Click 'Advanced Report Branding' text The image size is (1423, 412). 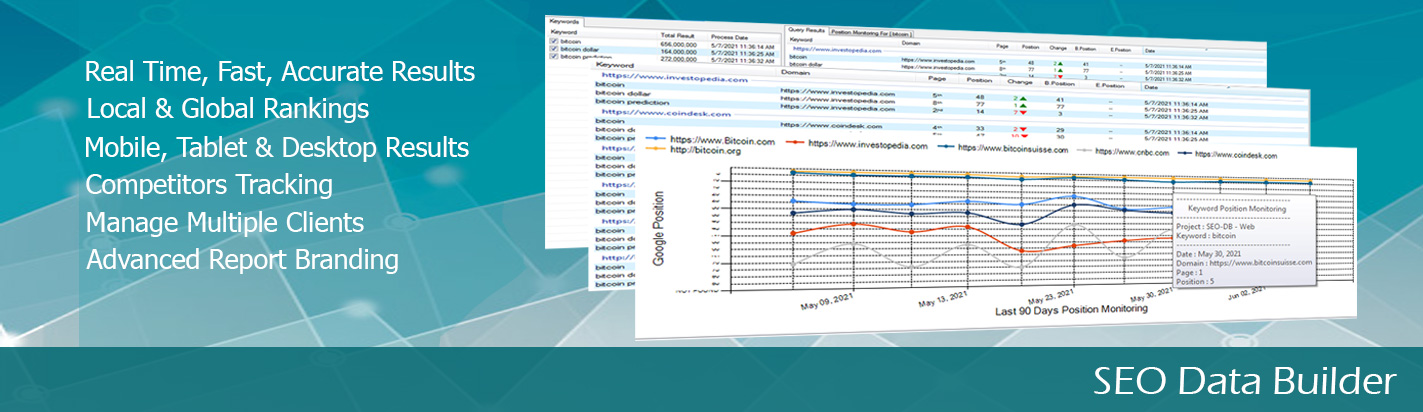243,260
